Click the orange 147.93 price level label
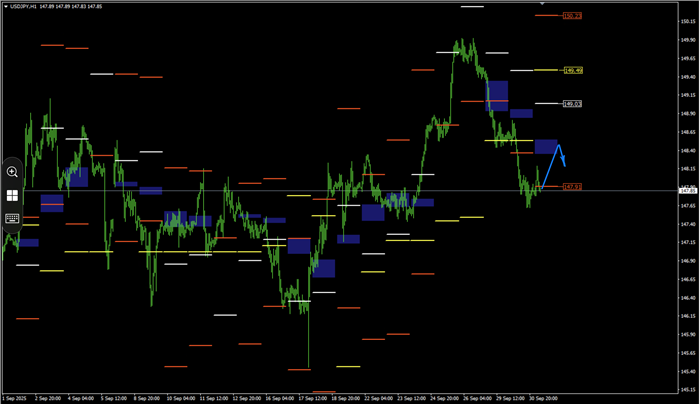700x404 pixels. [572, 187]
